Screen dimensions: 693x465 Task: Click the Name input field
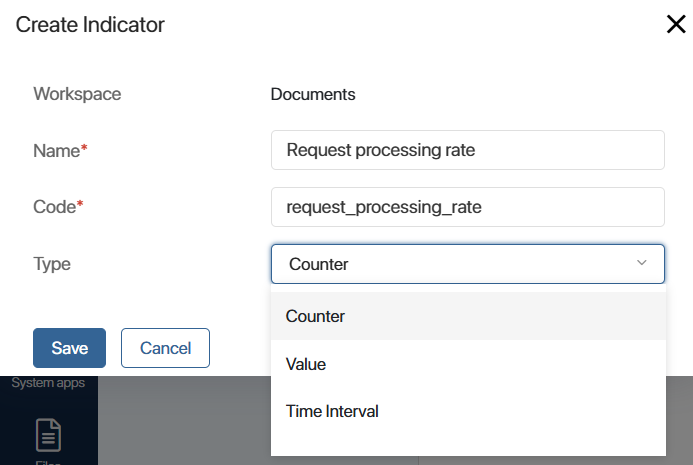[x=468, y=150]
